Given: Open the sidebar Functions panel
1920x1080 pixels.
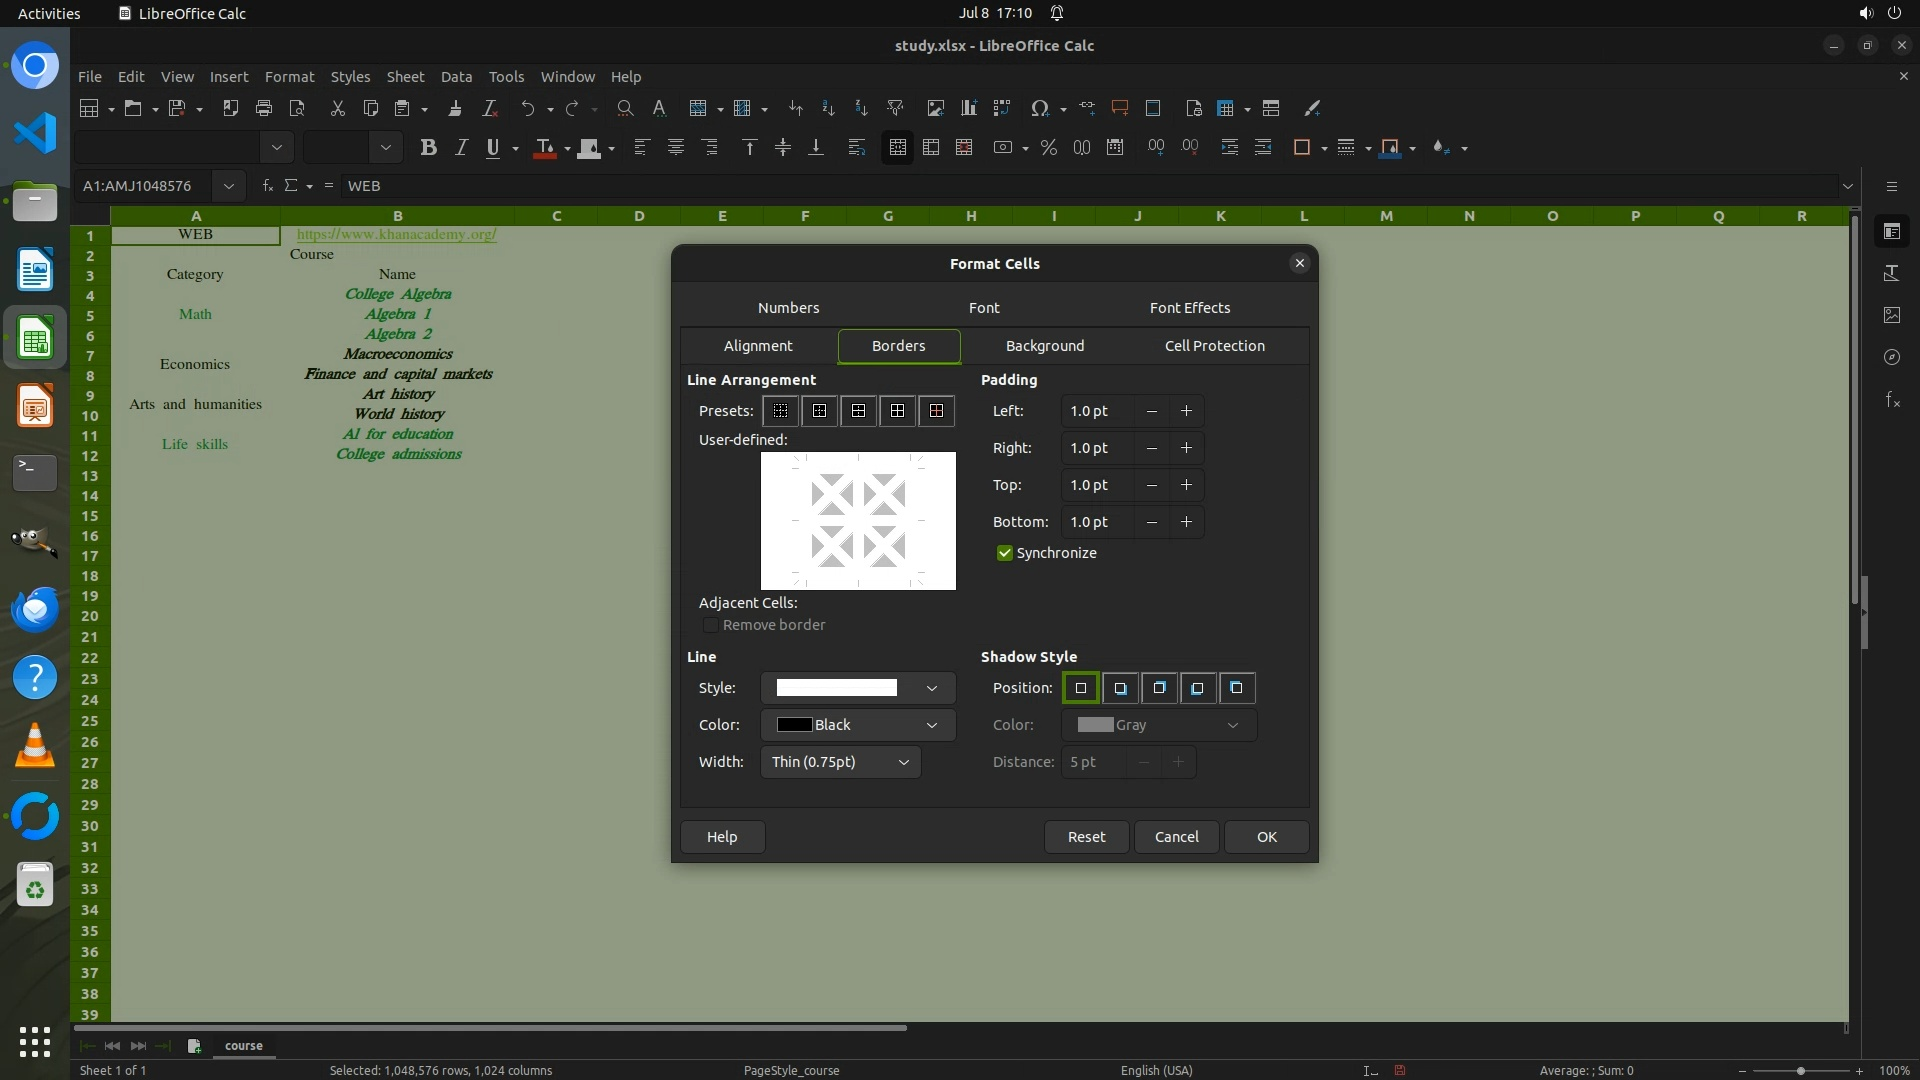Looking at the screenshot, I should point(1892,400).
